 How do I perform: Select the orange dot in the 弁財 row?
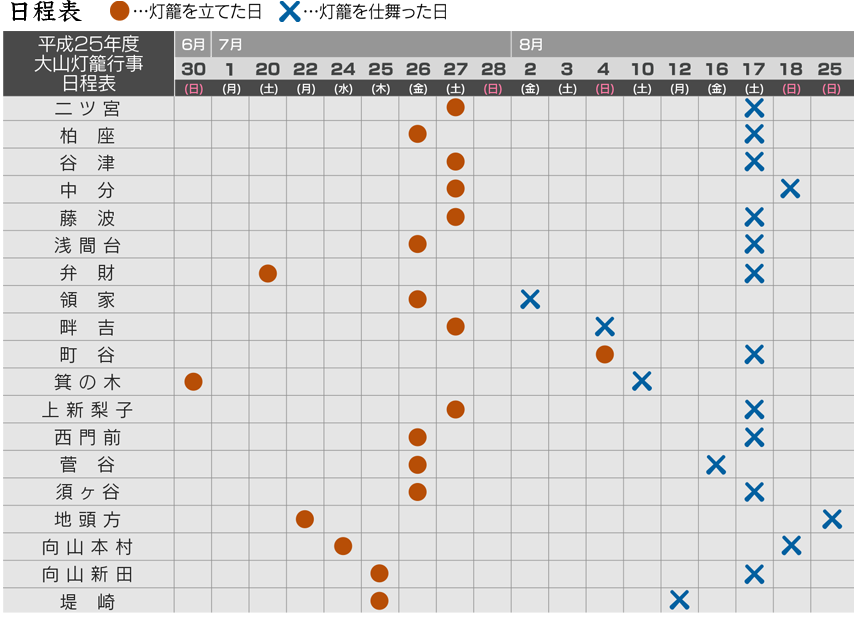pyautogui.click(x=268, y=273)
